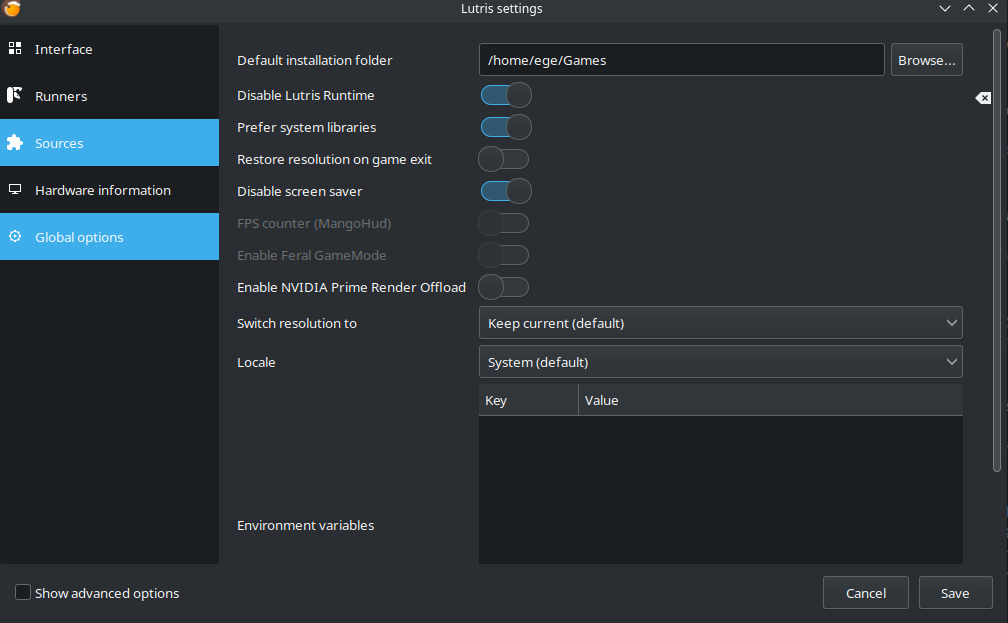Toggle Enable Feral GameMode switch
Viewport: 1008px width, 623px height.
click(503, 255)
